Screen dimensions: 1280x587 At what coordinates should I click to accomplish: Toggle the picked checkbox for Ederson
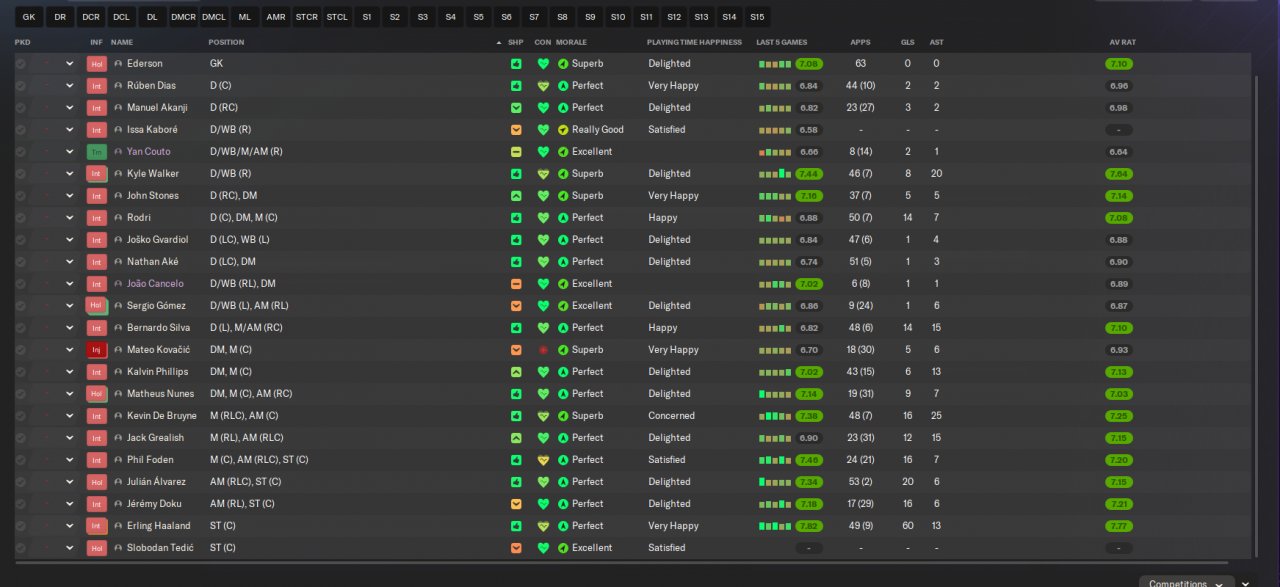pos(20,64)
